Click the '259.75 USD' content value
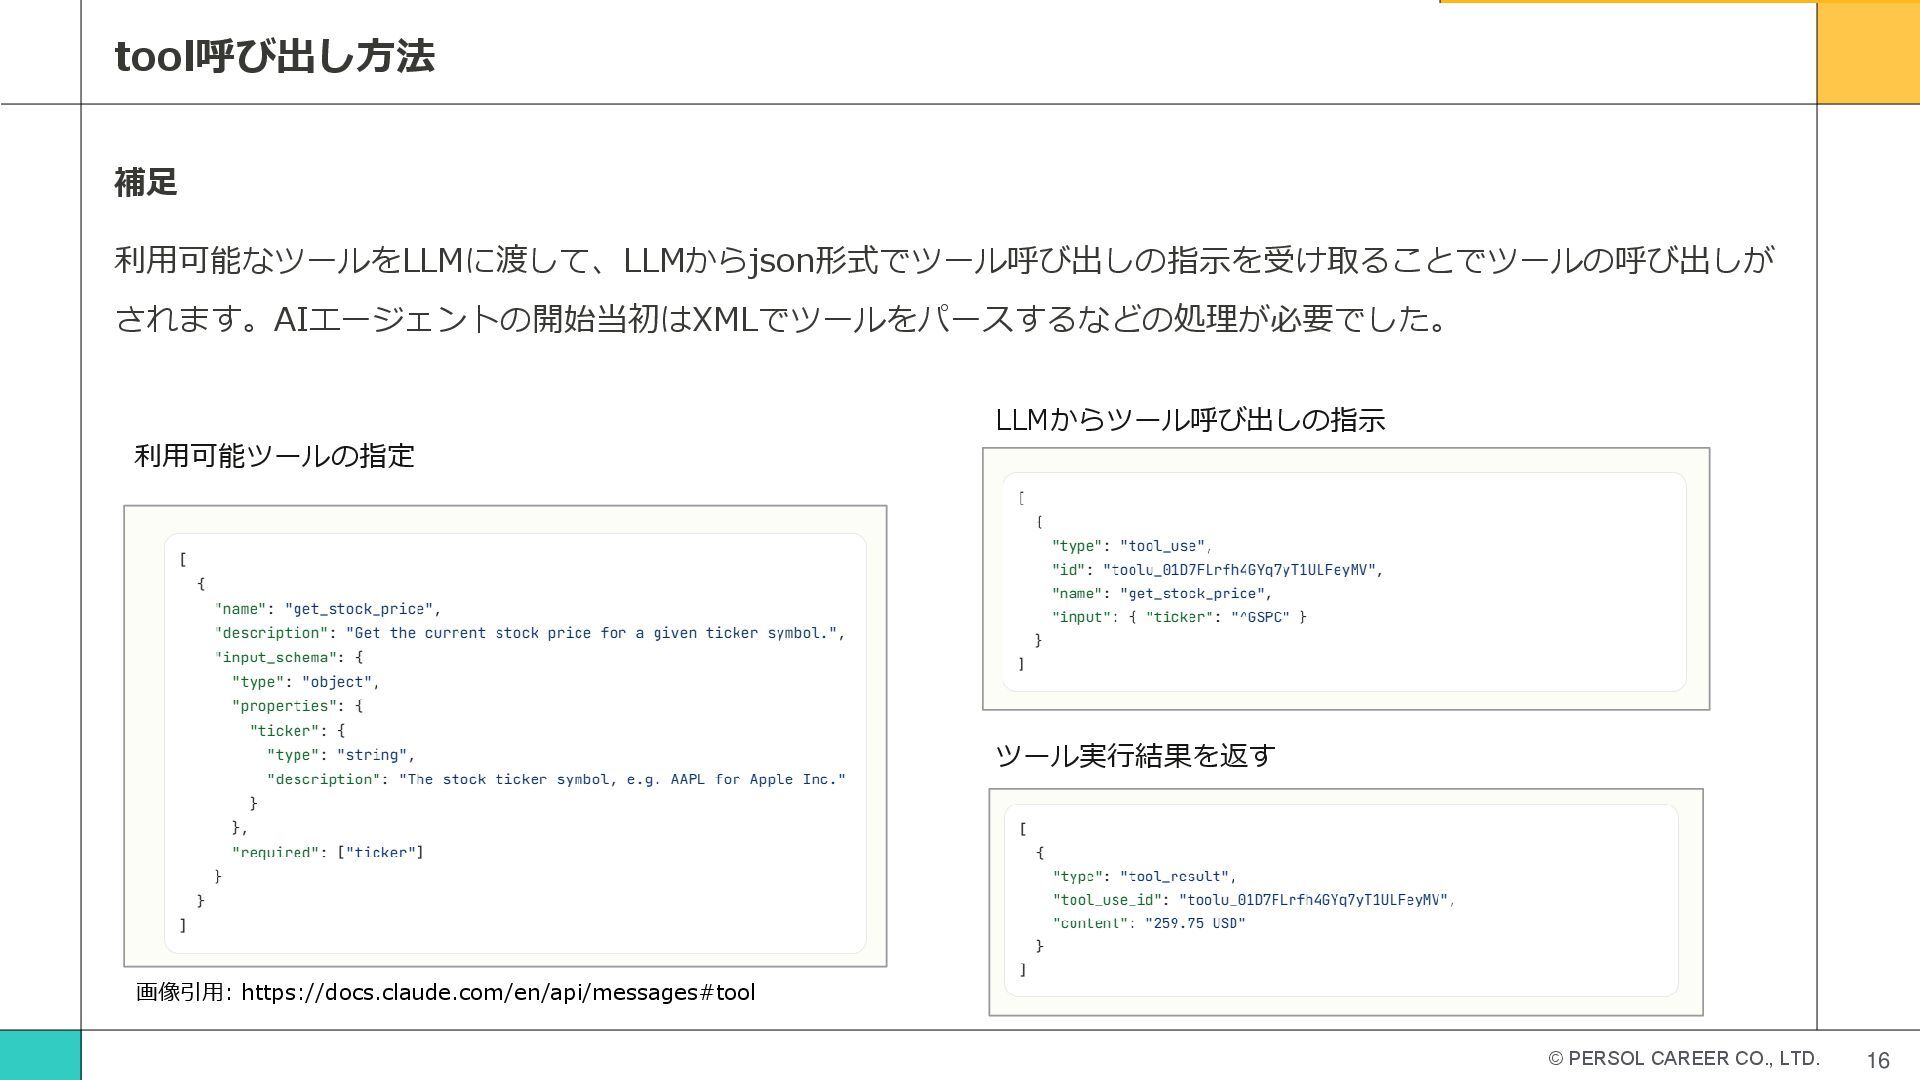 click(1195, 923)
